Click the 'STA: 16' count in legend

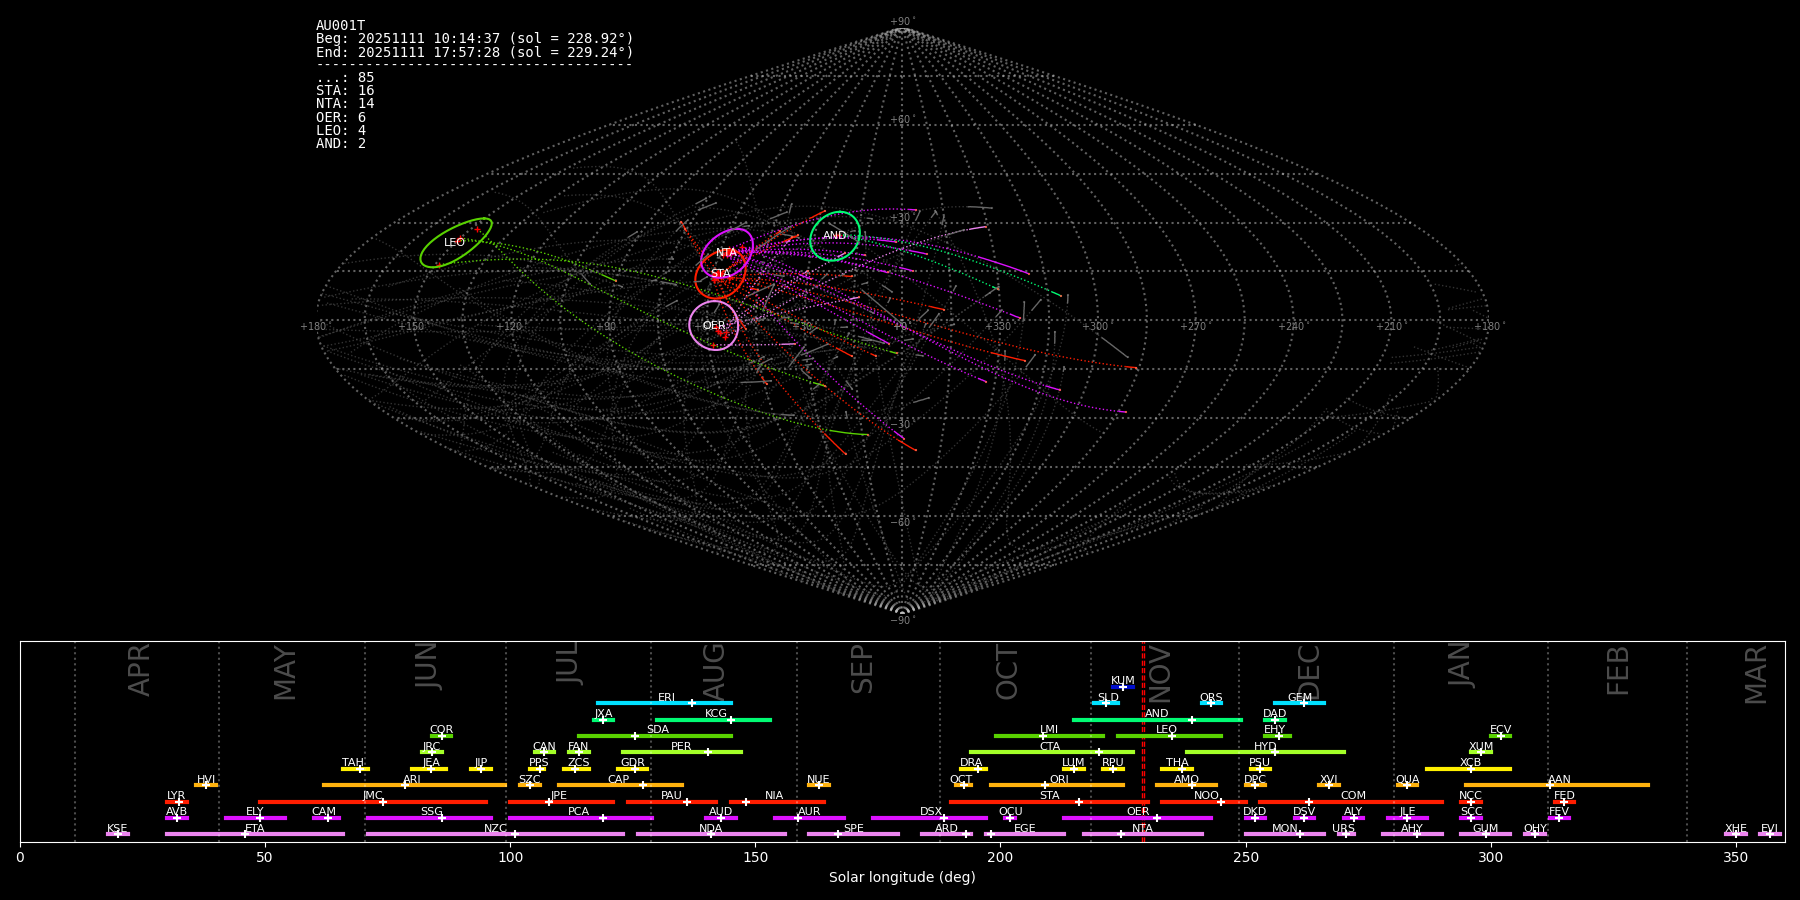(x=345, y=91)
